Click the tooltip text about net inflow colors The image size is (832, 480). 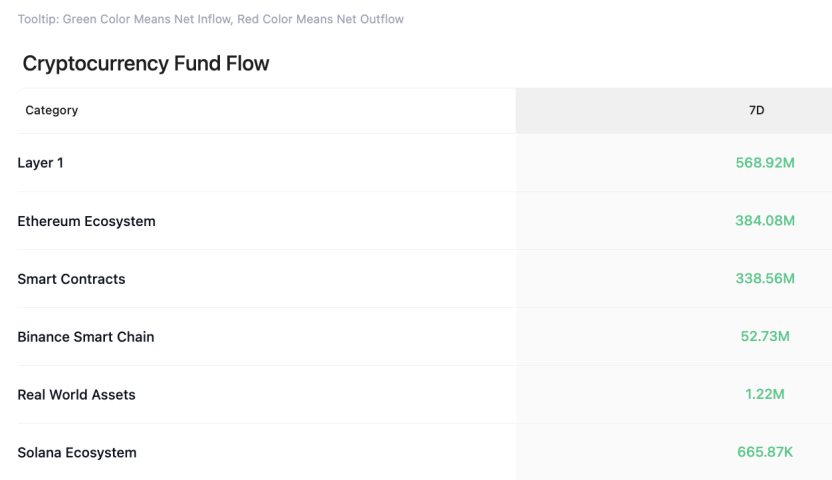(211, 19)
